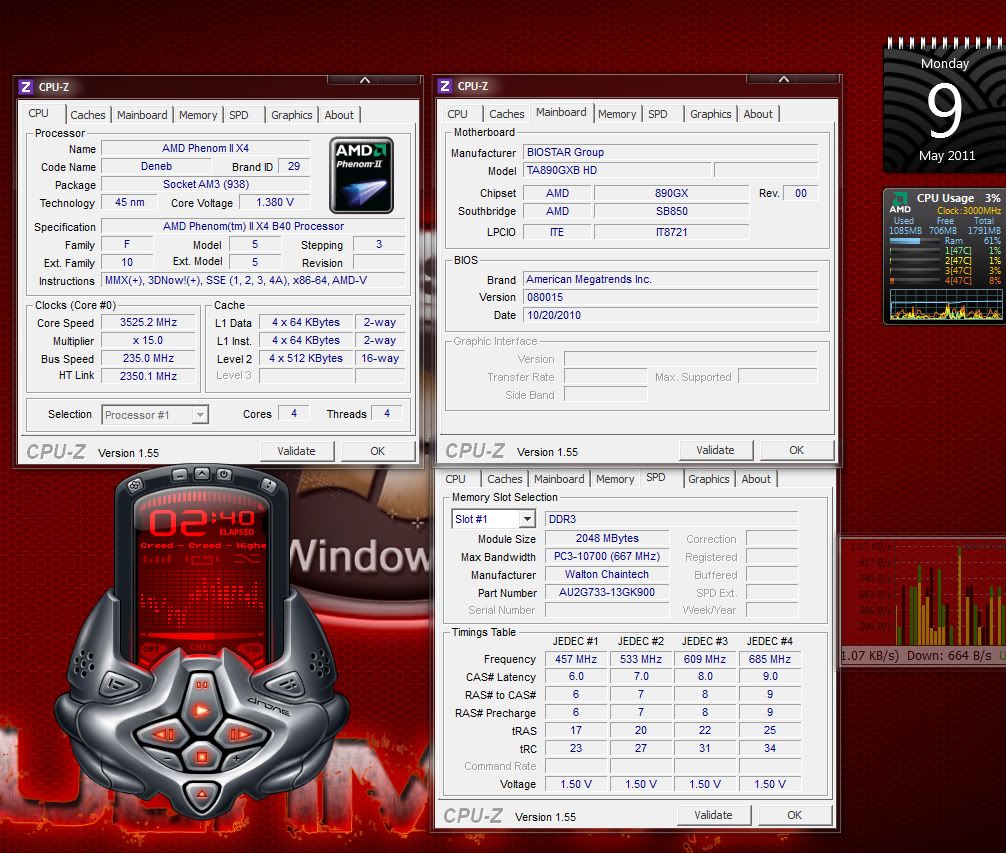This screenshot has width=1006, height=853.
Task: Click the play button on the media player
Action: tap(201, 710)
